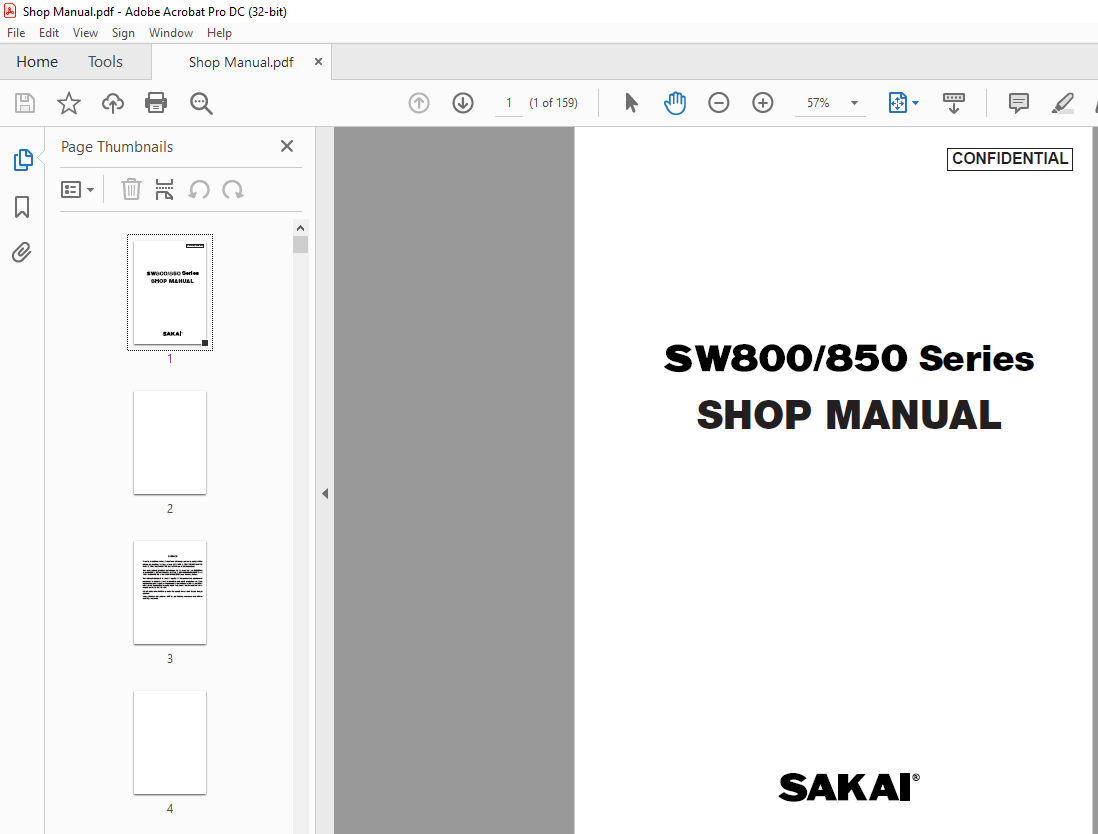
Task: Click the cloud upload icon
Action: [x=113, y=103]
